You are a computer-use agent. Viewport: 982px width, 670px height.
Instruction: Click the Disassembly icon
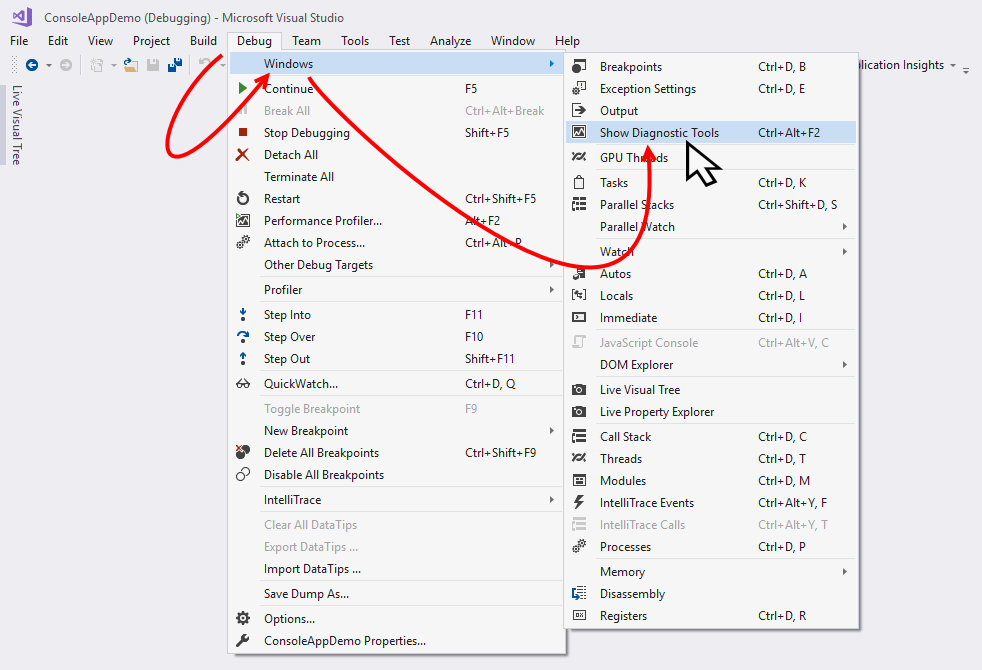tap(579, 594)
